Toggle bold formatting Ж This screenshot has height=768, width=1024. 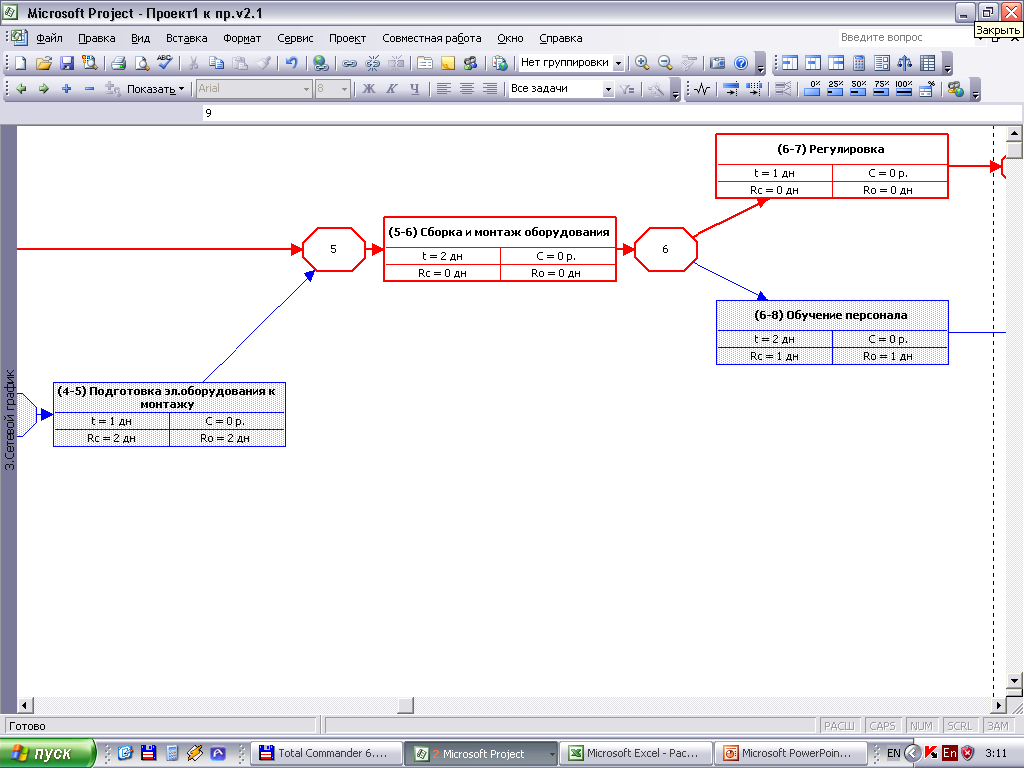pos(369,89)
